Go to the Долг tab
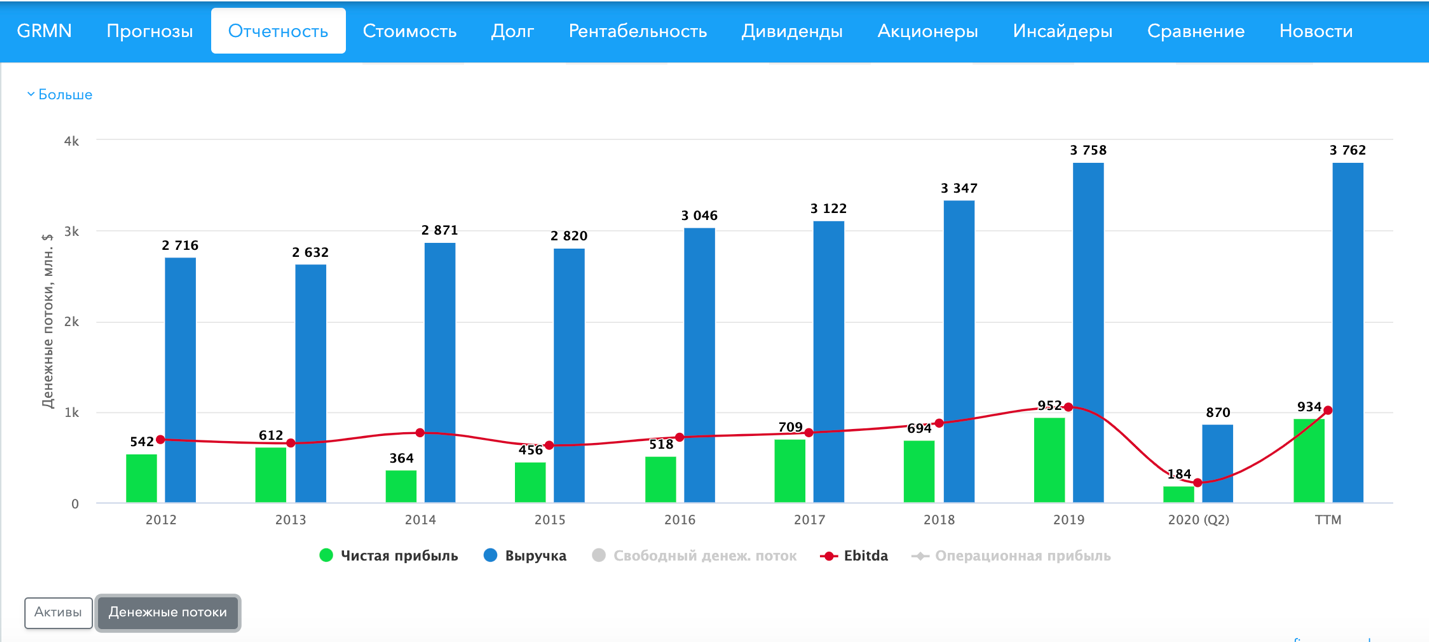The width and height of the screenshot is (1429, 642). coord(512,31)
